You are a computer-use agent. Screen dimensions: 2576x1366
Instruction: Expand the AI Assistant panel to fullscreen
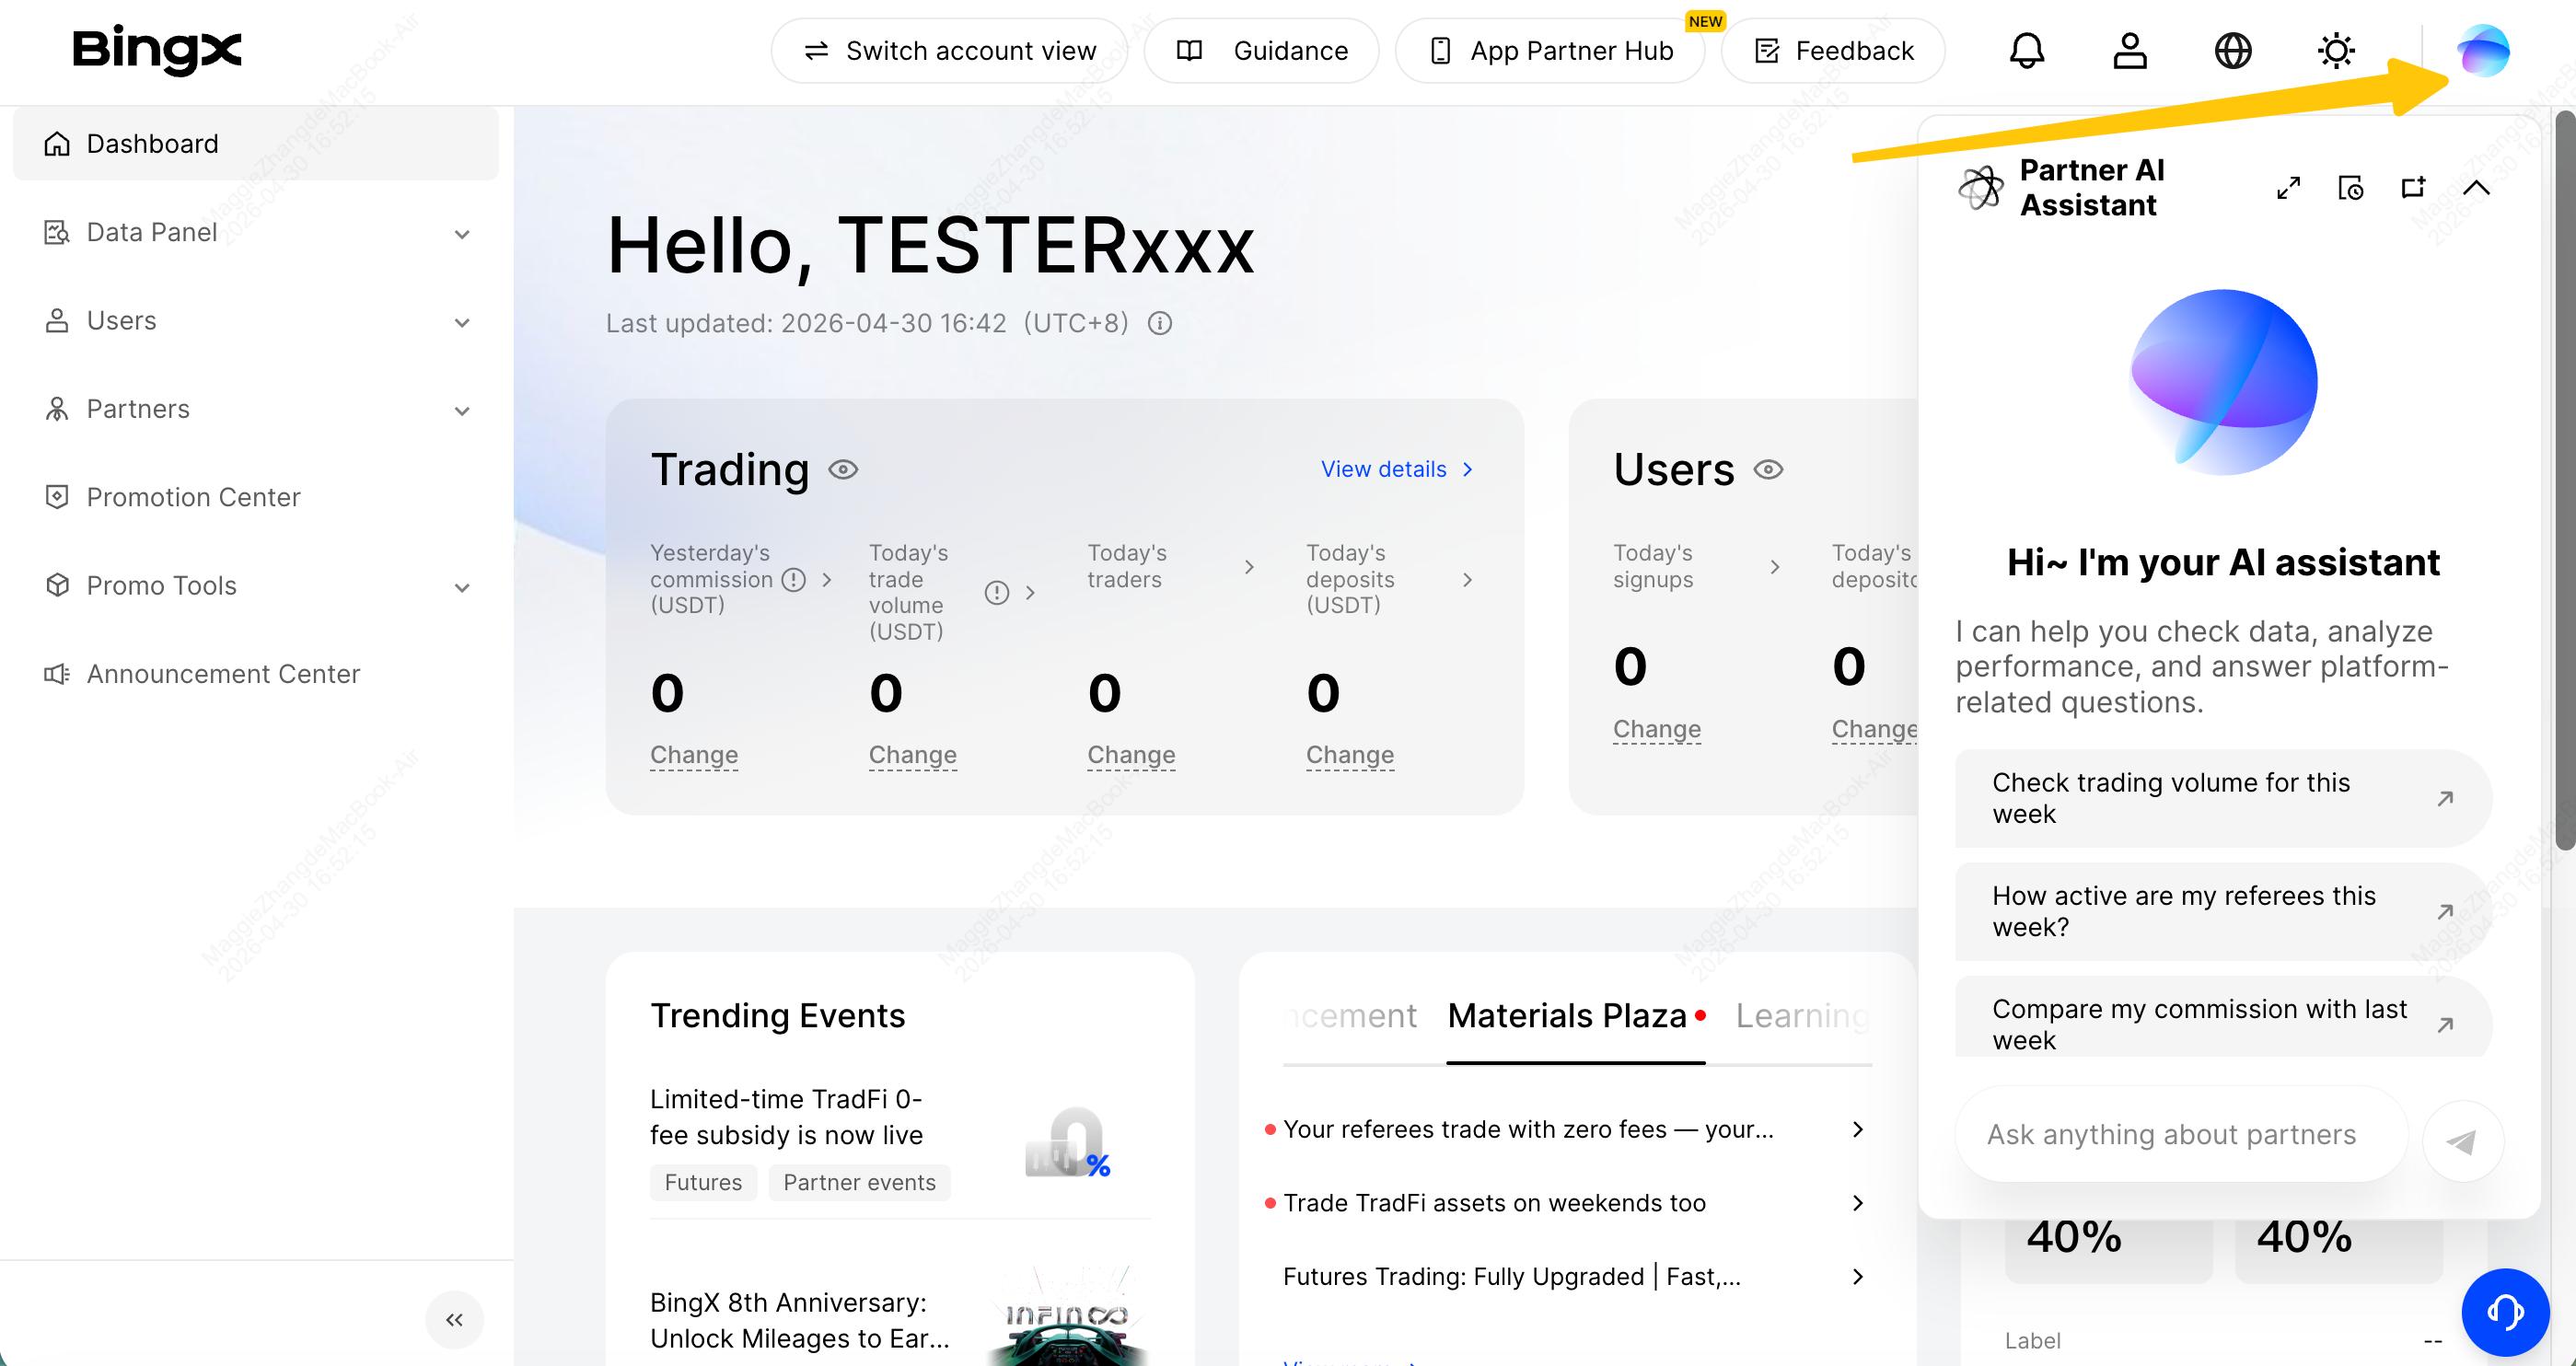[2288, 188]
